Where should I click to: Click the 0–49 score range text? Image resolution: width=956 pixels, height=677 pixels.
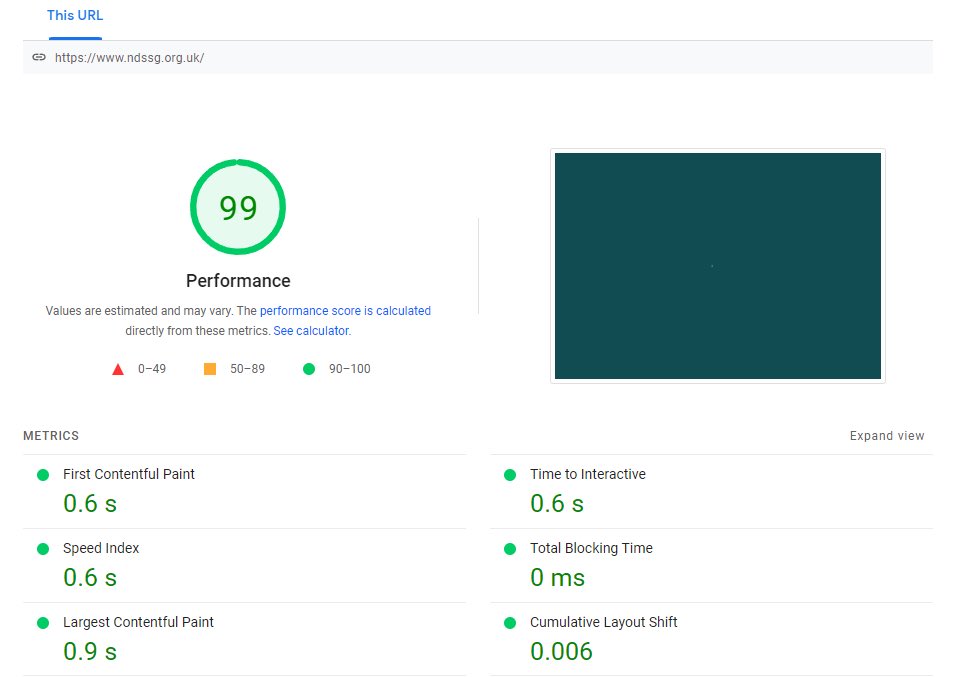pos(152,369)
